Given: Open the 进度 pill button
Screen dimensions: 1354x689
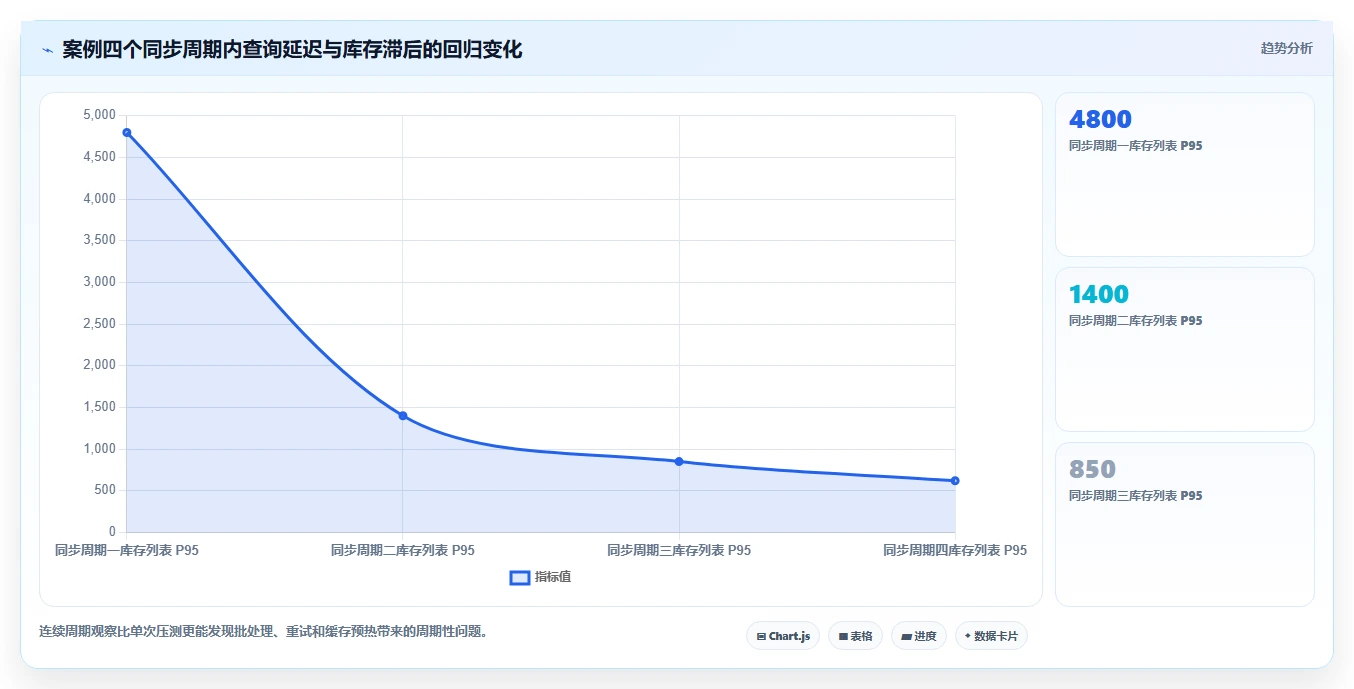Looking at the screenshot, I should pos(919,636).
